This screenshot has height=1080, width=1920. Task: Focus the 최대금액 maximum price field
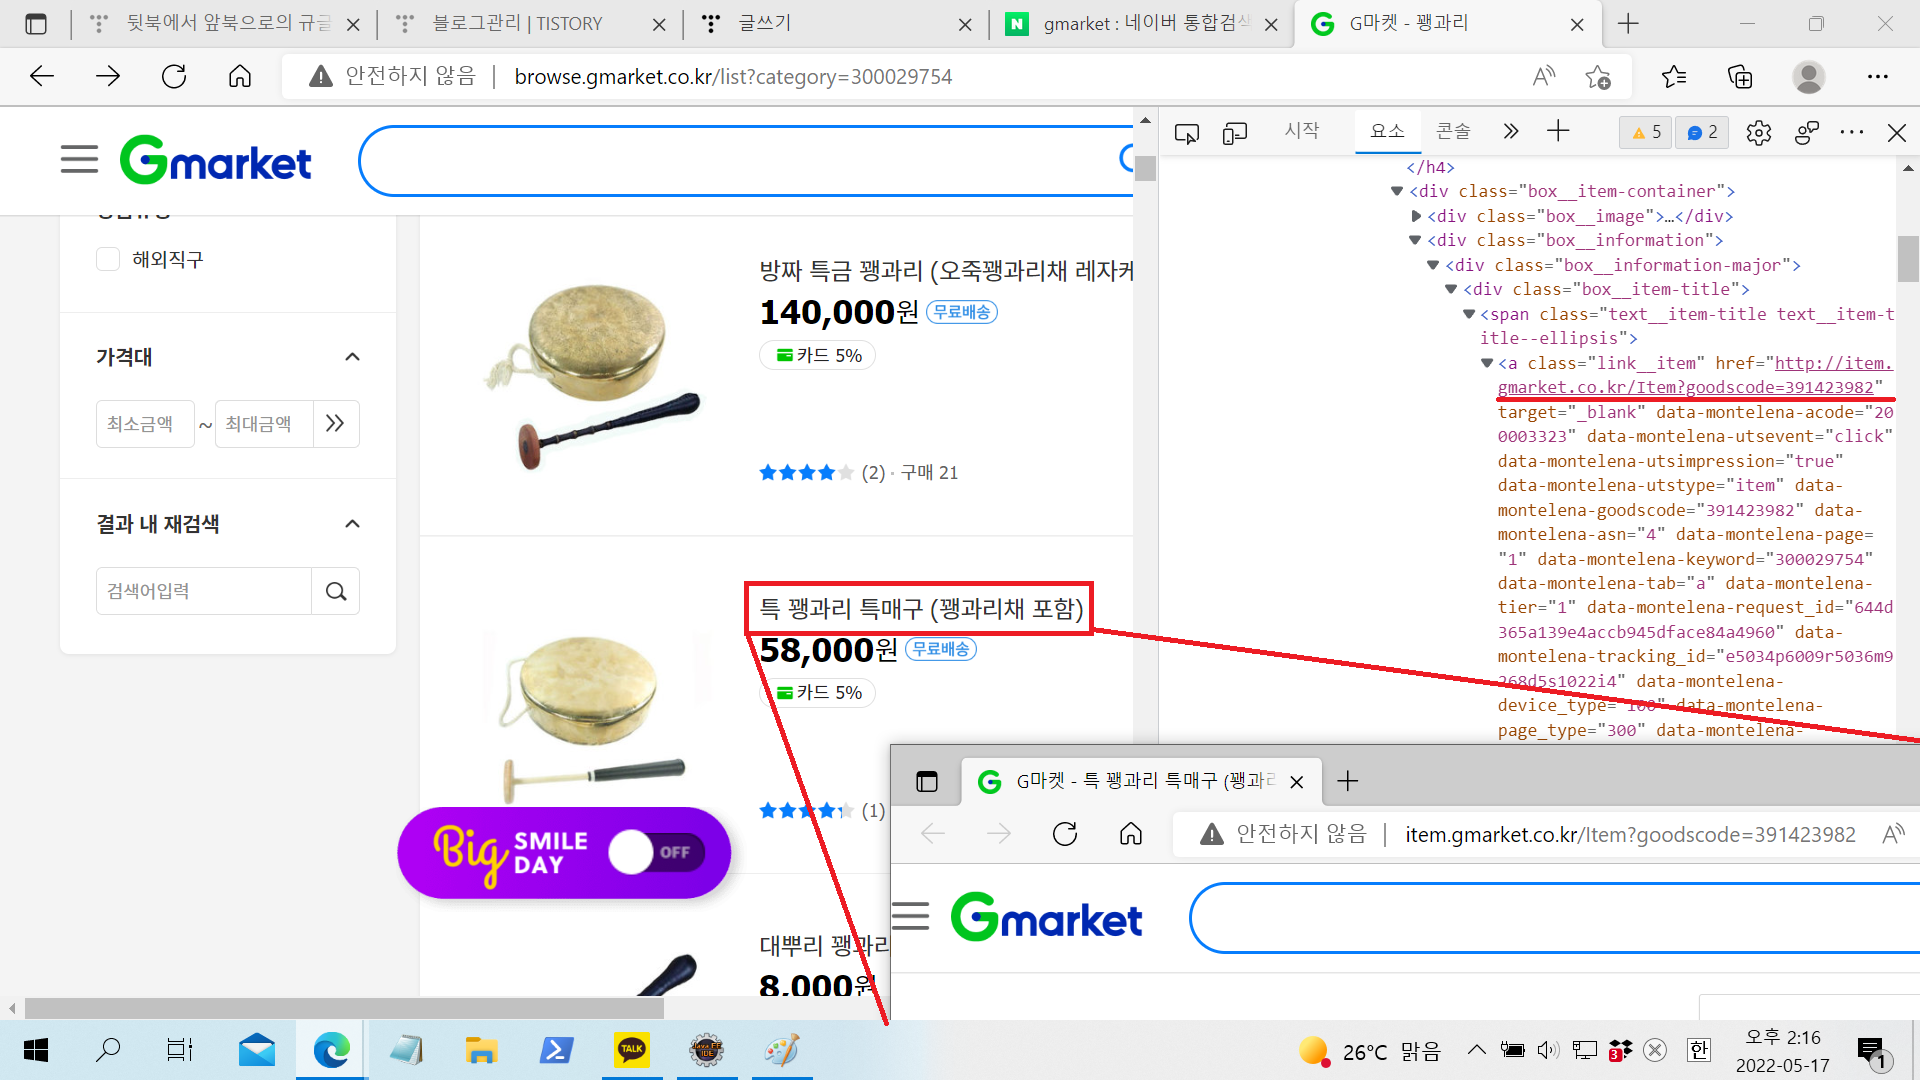(x=264, y=424)
